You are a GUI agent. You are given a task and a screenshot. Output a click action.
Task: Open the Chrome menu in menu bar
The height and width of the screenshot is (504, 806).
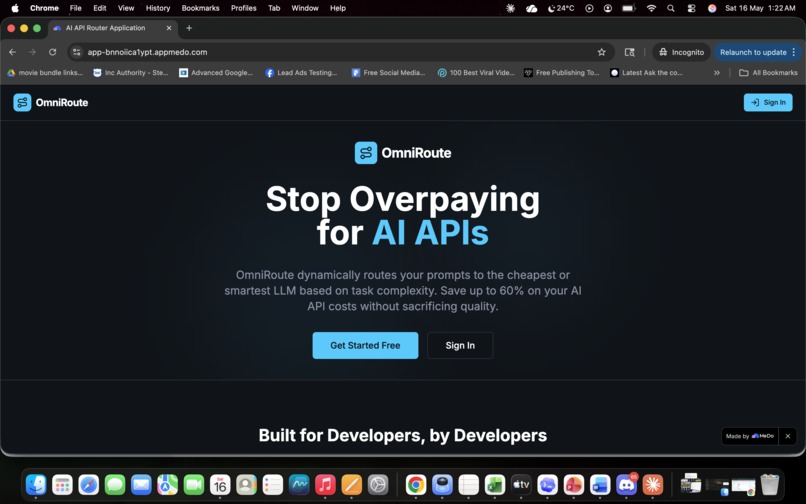44,8
